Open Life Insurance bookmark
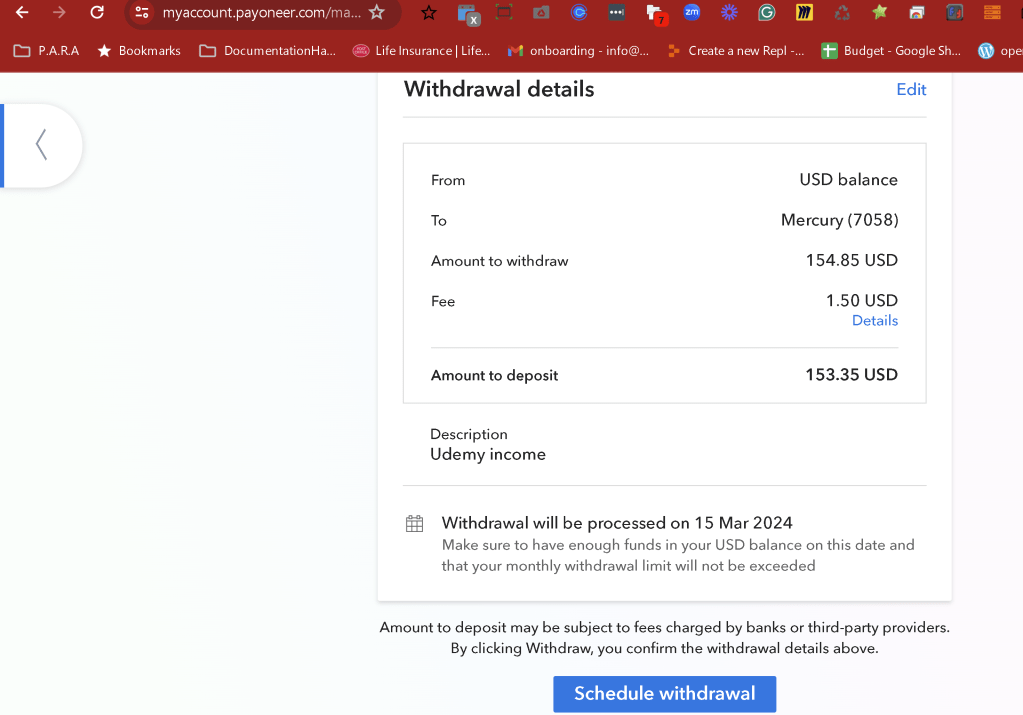This screenshot has height=715, width=1023. [x=421, y=51]
